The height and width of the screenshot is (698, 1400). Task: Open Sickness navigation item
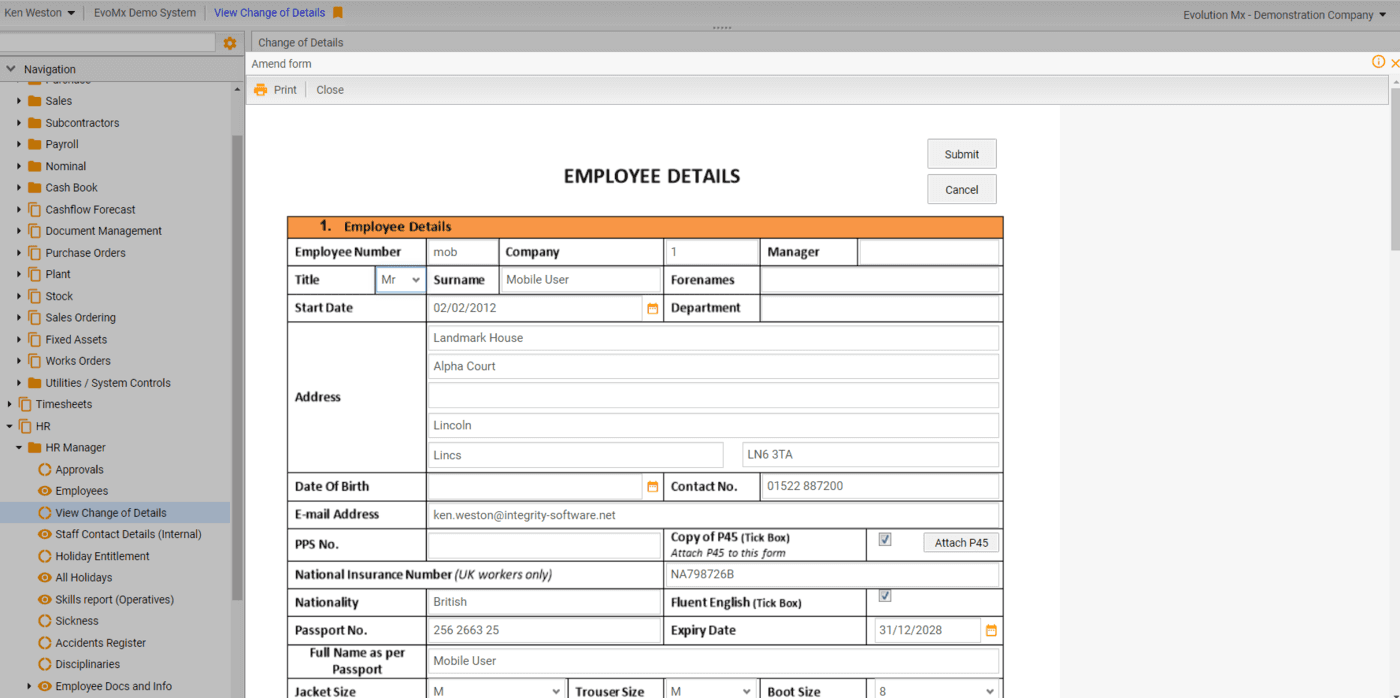77,621
